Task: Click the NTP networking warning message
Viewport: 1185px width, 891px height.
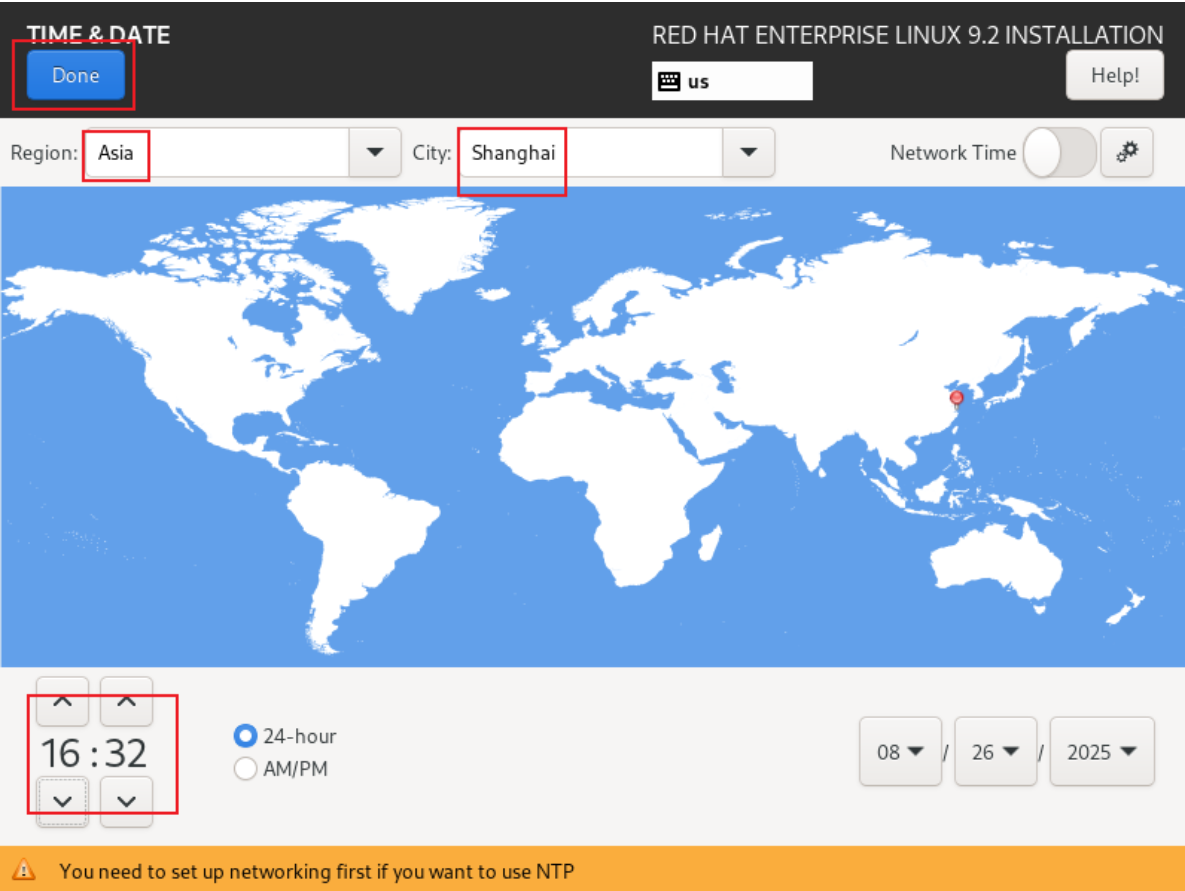Action: (317, 871)
